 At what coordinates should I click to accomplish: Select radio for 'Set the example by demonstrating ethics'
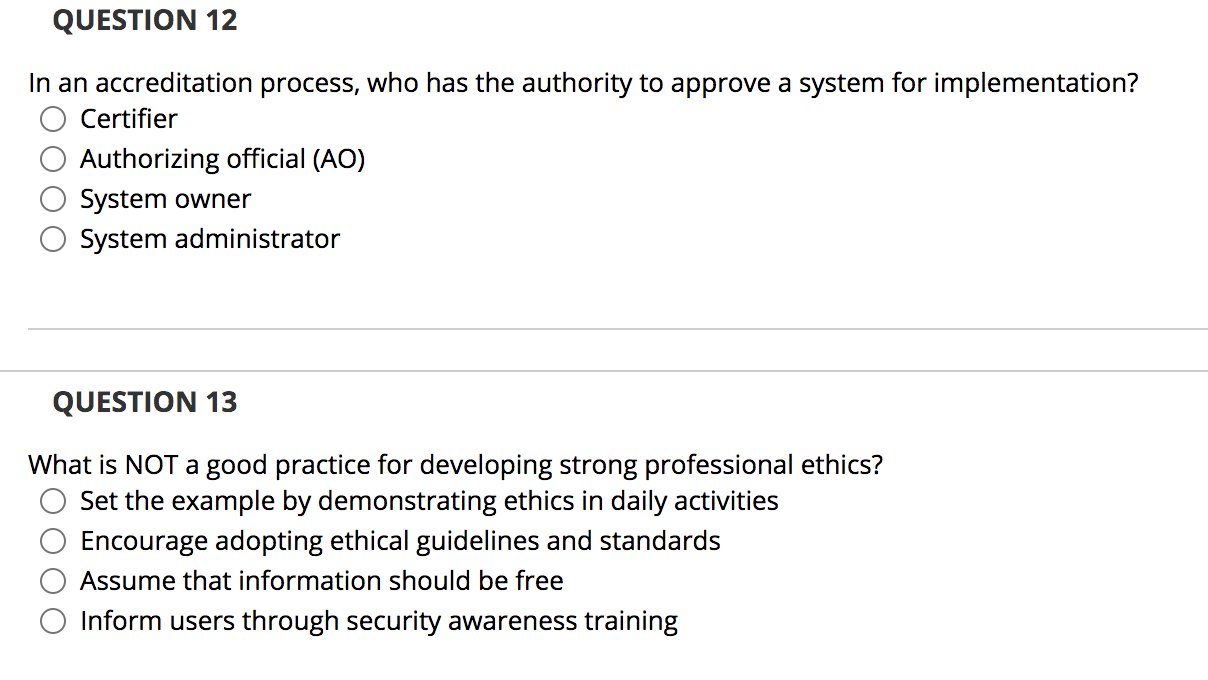[53, 501]
